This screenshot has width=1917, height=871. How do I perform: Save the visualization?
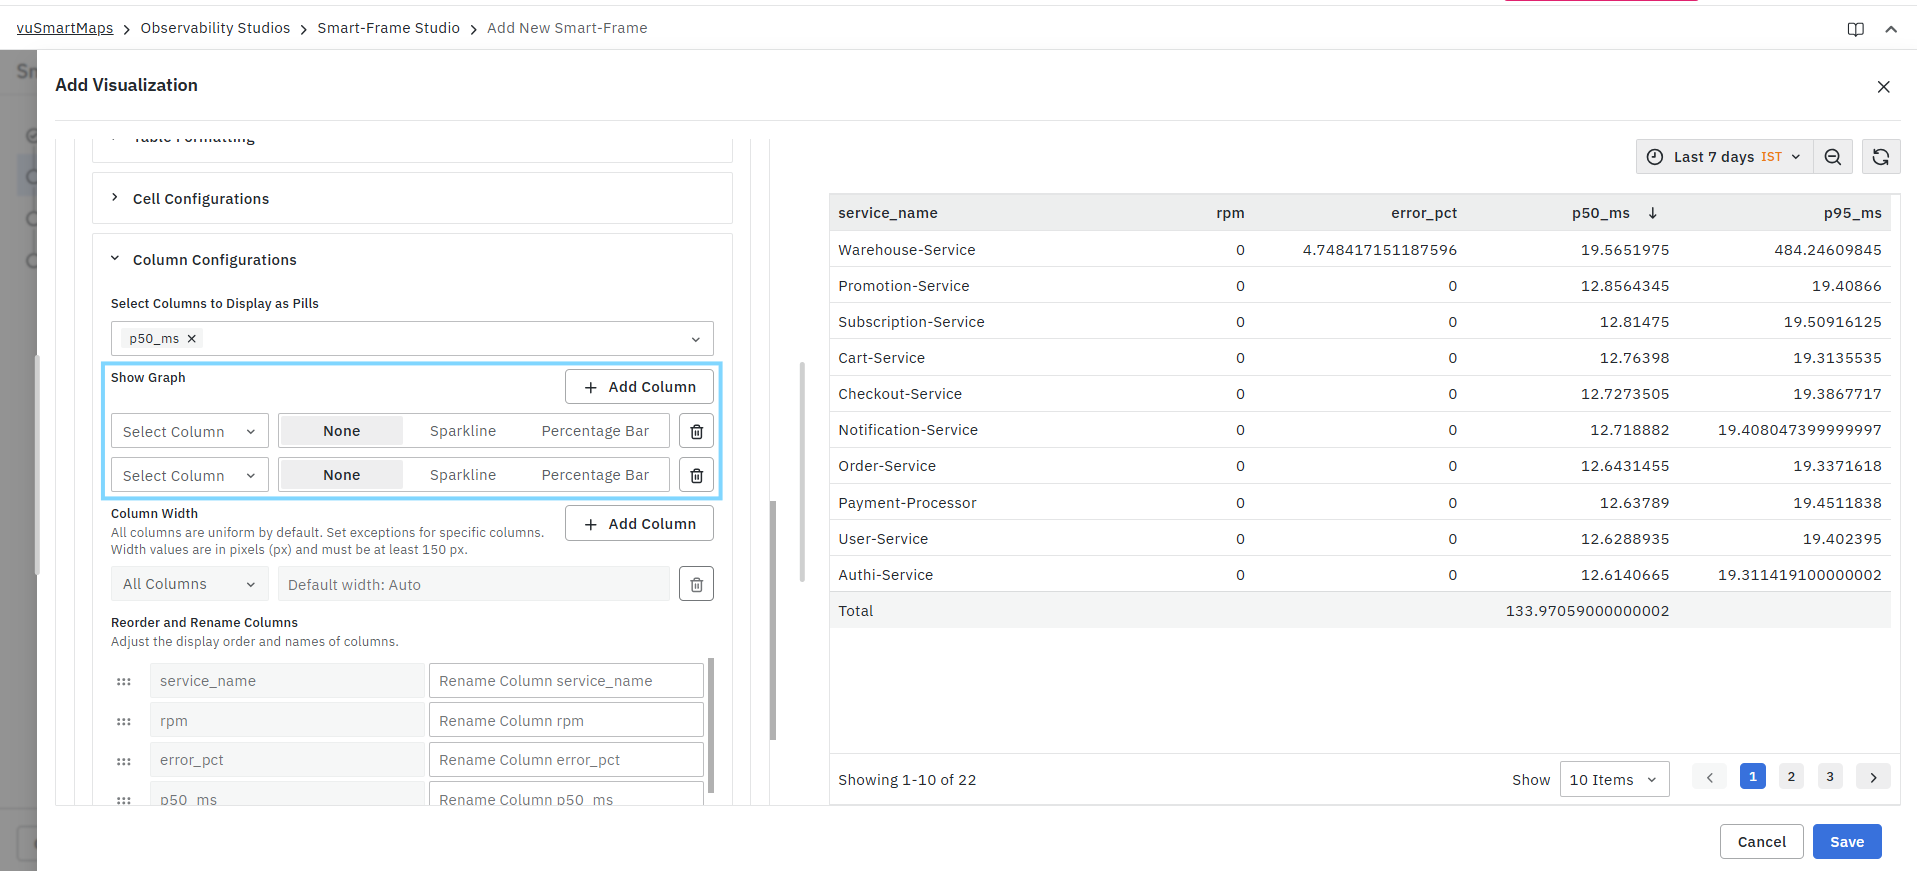point(1847,842)
